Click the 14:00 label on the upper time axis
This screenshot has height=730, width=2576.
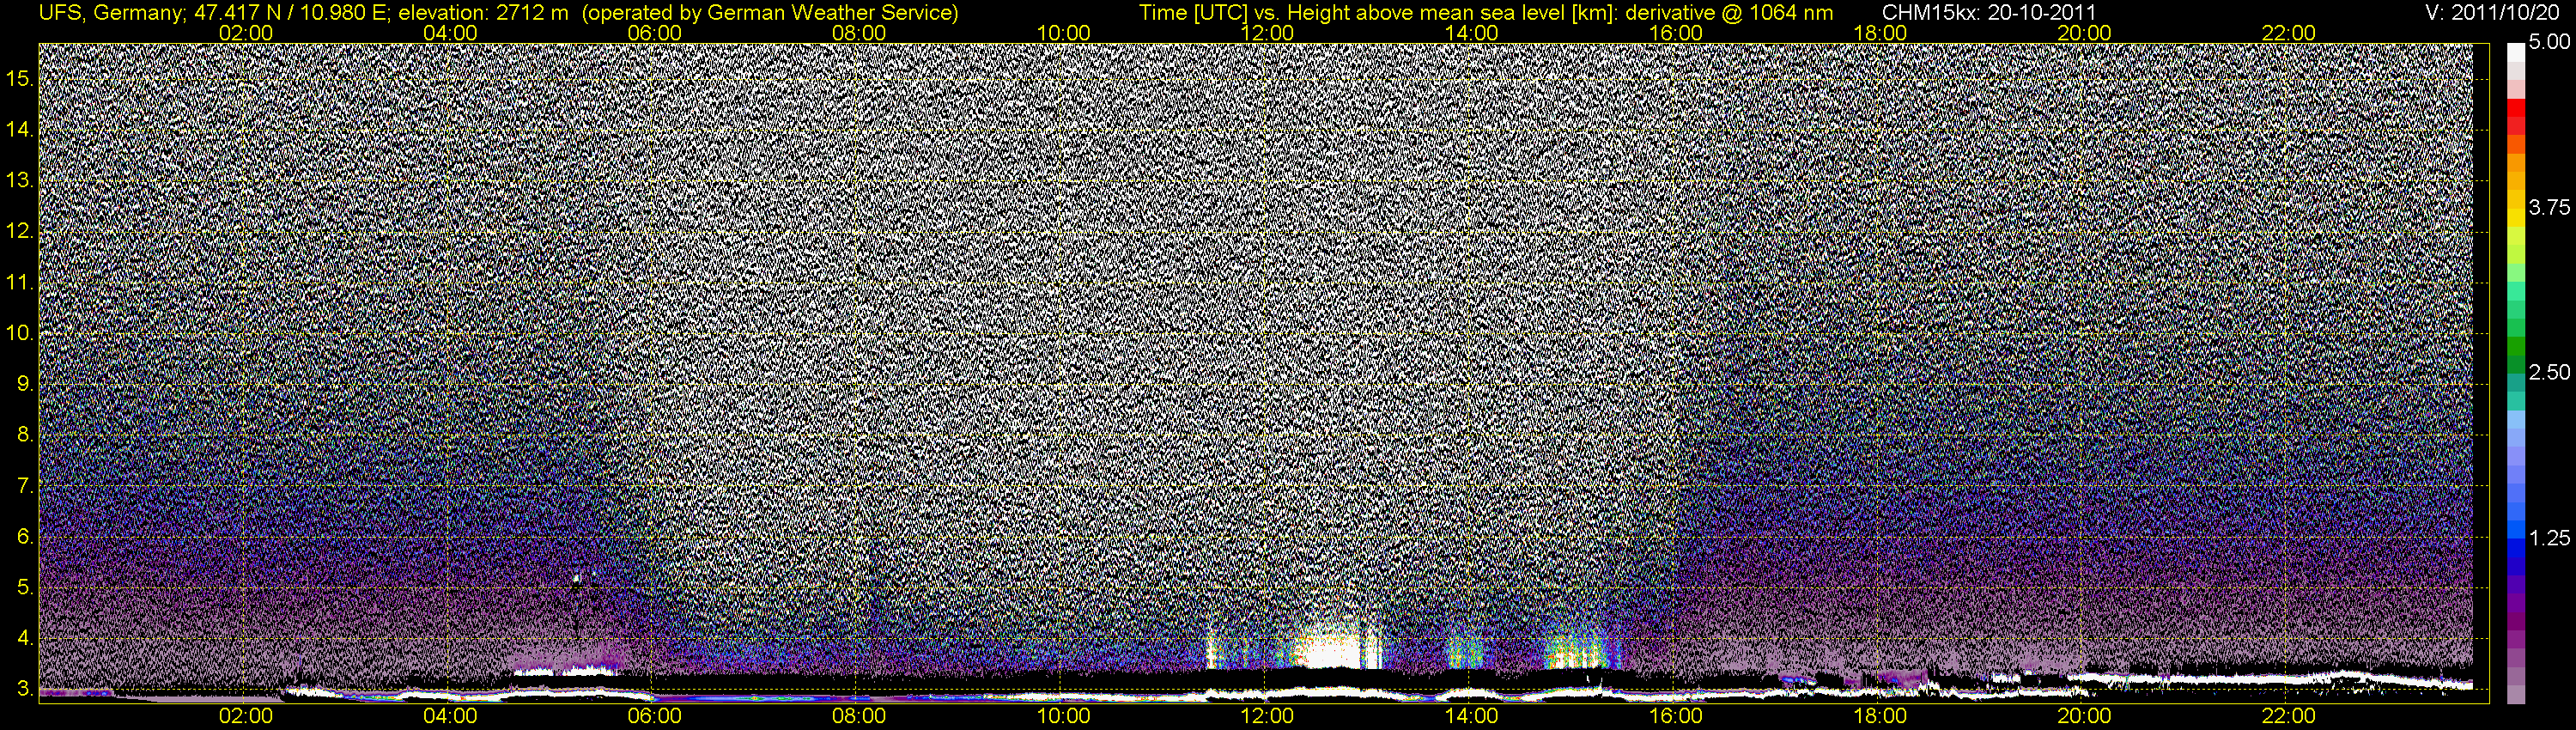(x=1472, y=33)
